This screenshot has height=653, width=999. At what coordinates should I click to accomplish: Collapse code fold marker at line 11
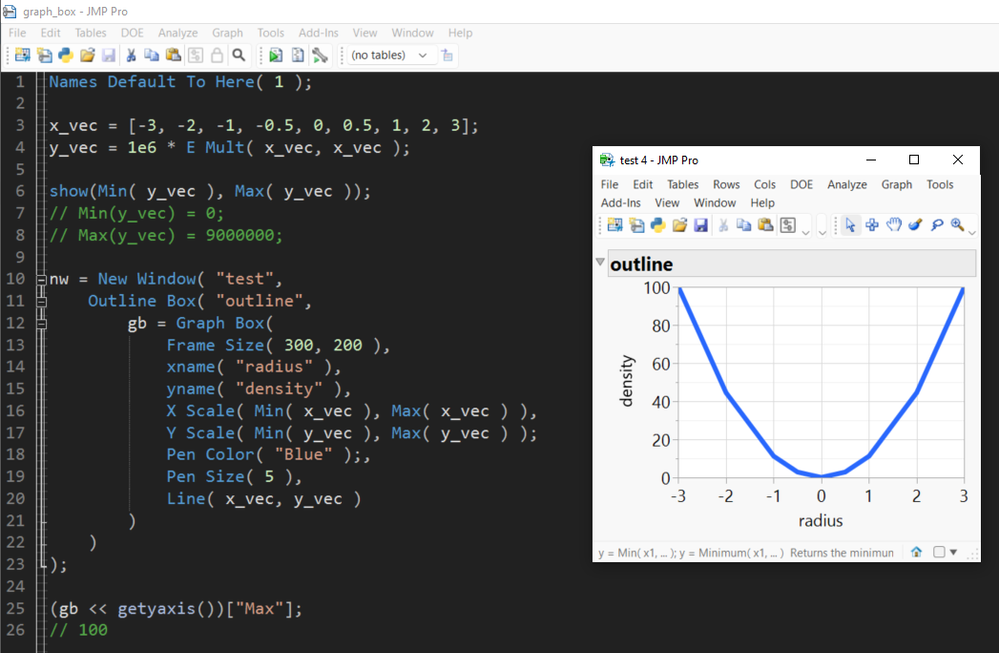point(41,301)
